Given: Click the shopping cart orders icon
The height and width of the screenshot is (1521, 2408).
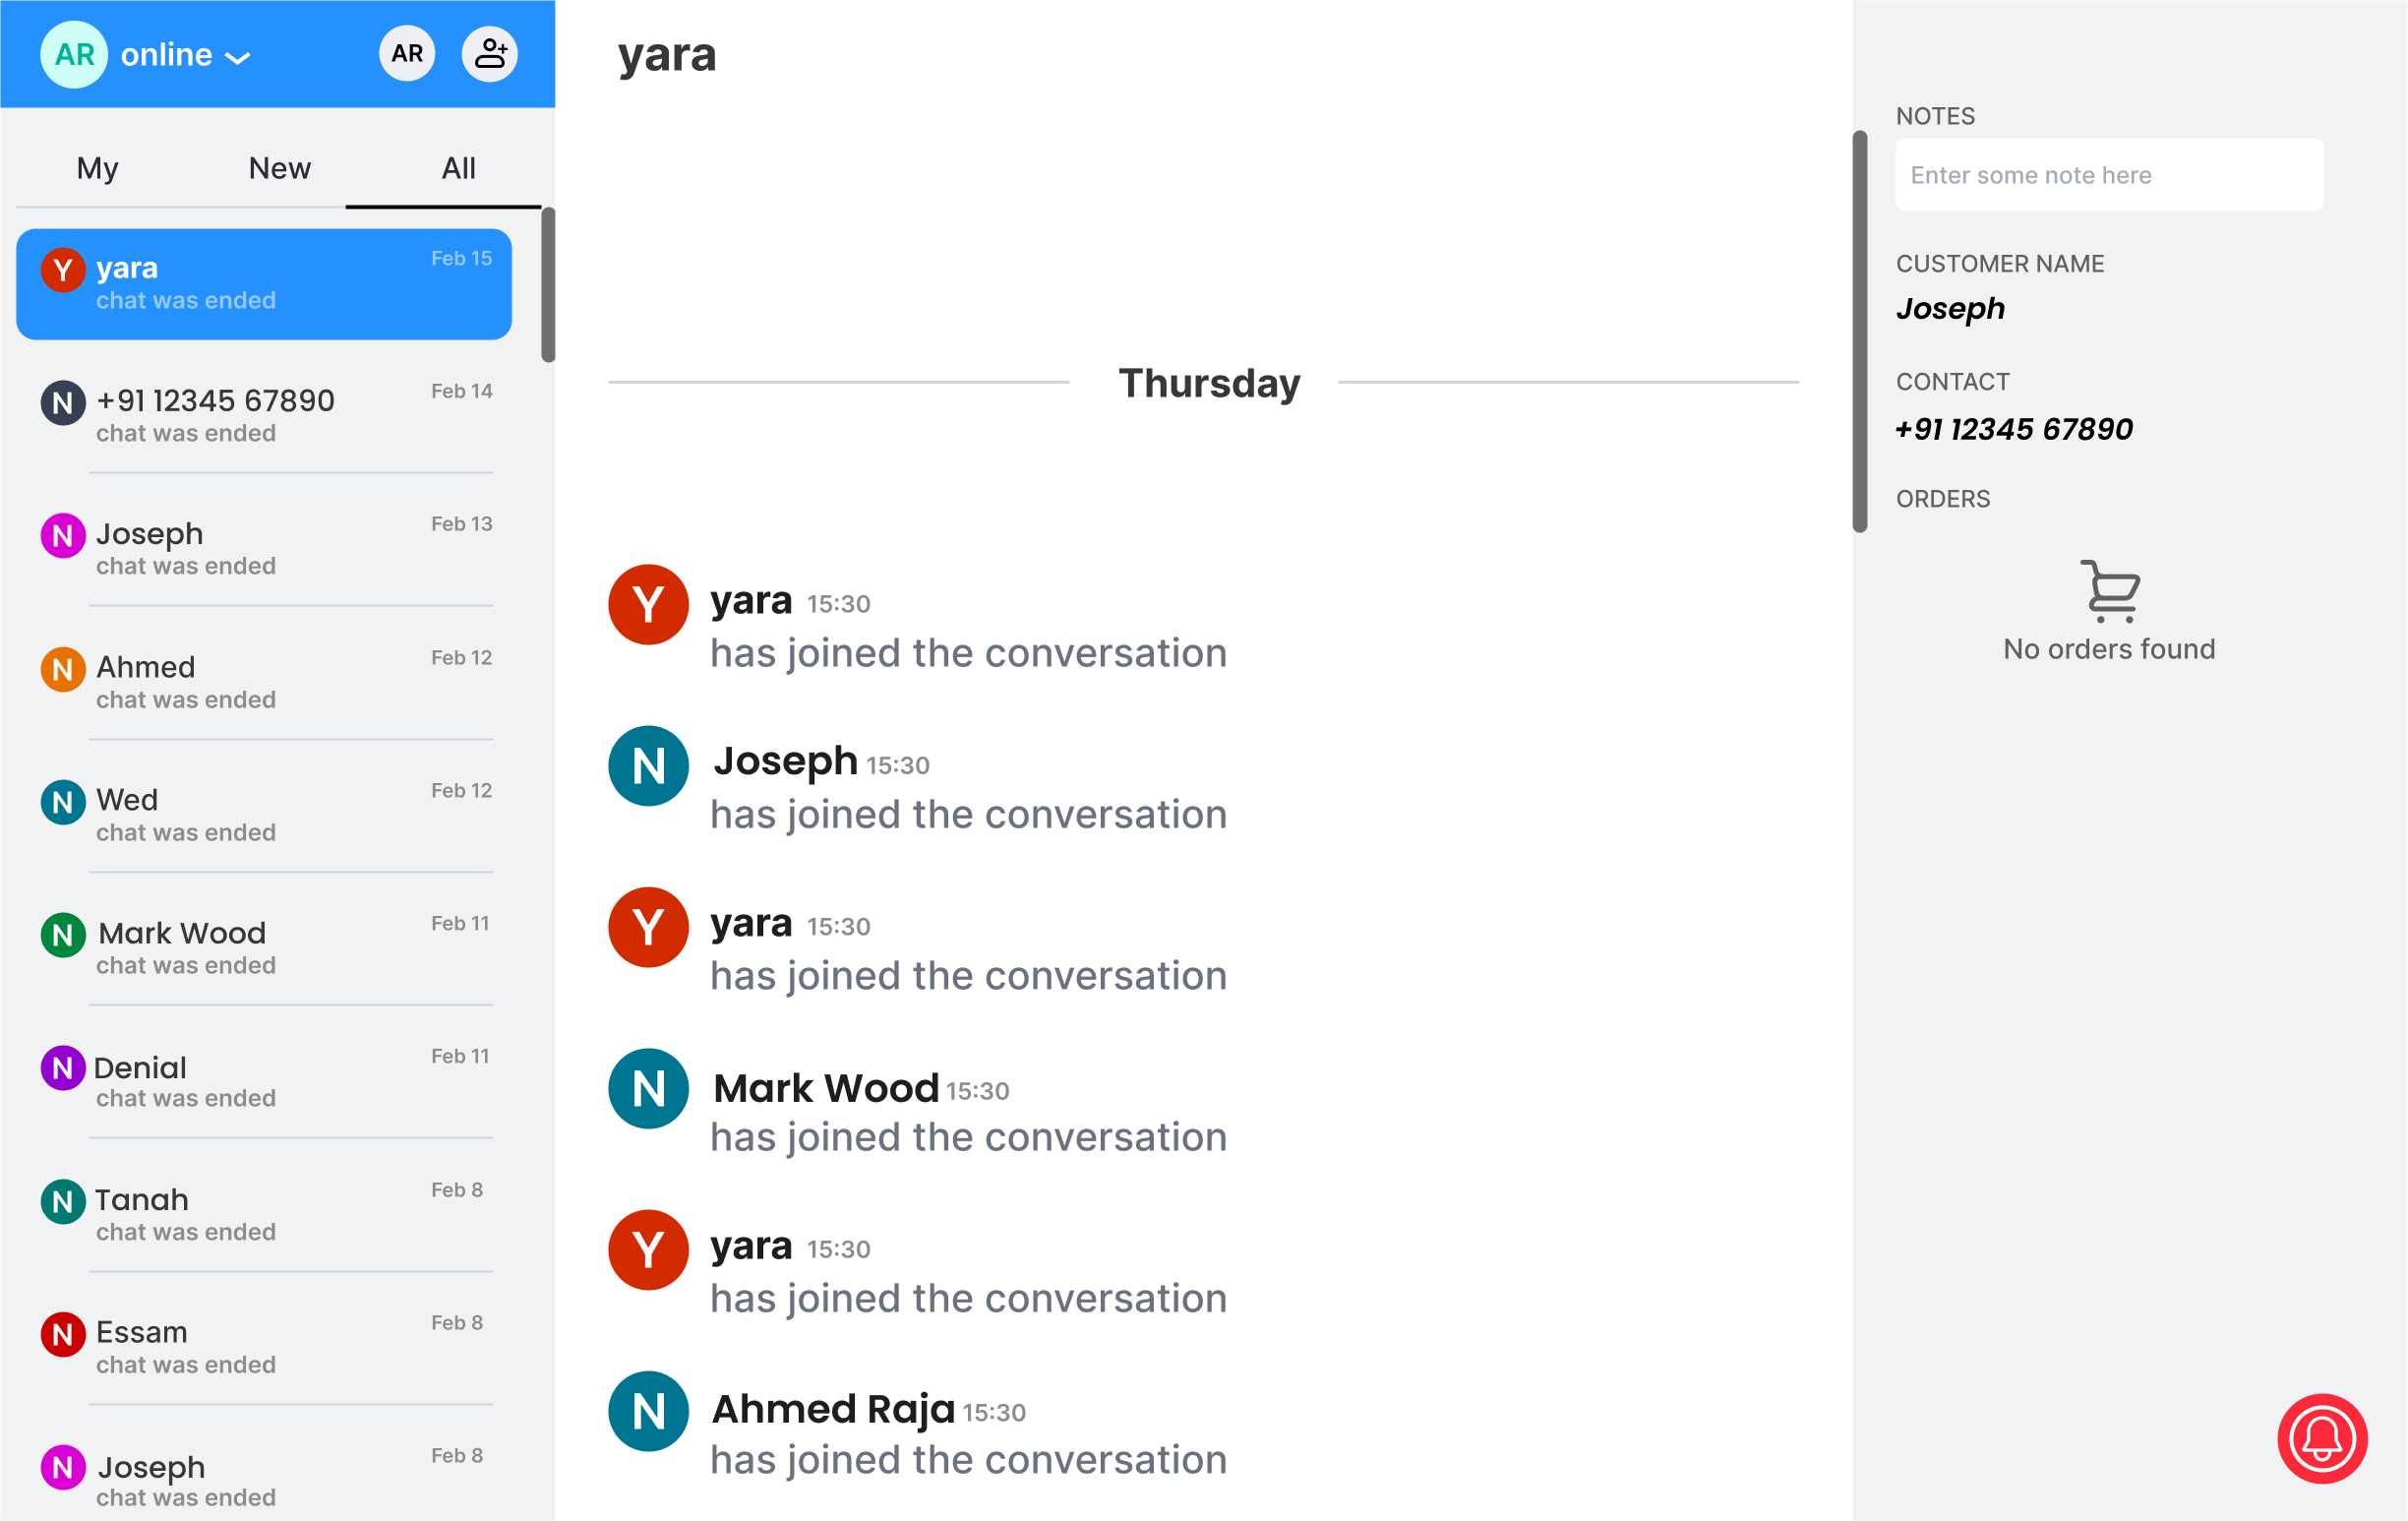Looking at the screenshot, I should click(x=2110, y=591).
